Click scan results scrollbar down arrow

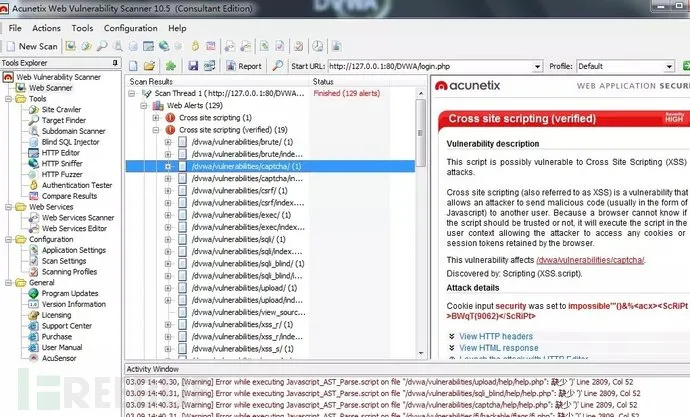(421, 353)
